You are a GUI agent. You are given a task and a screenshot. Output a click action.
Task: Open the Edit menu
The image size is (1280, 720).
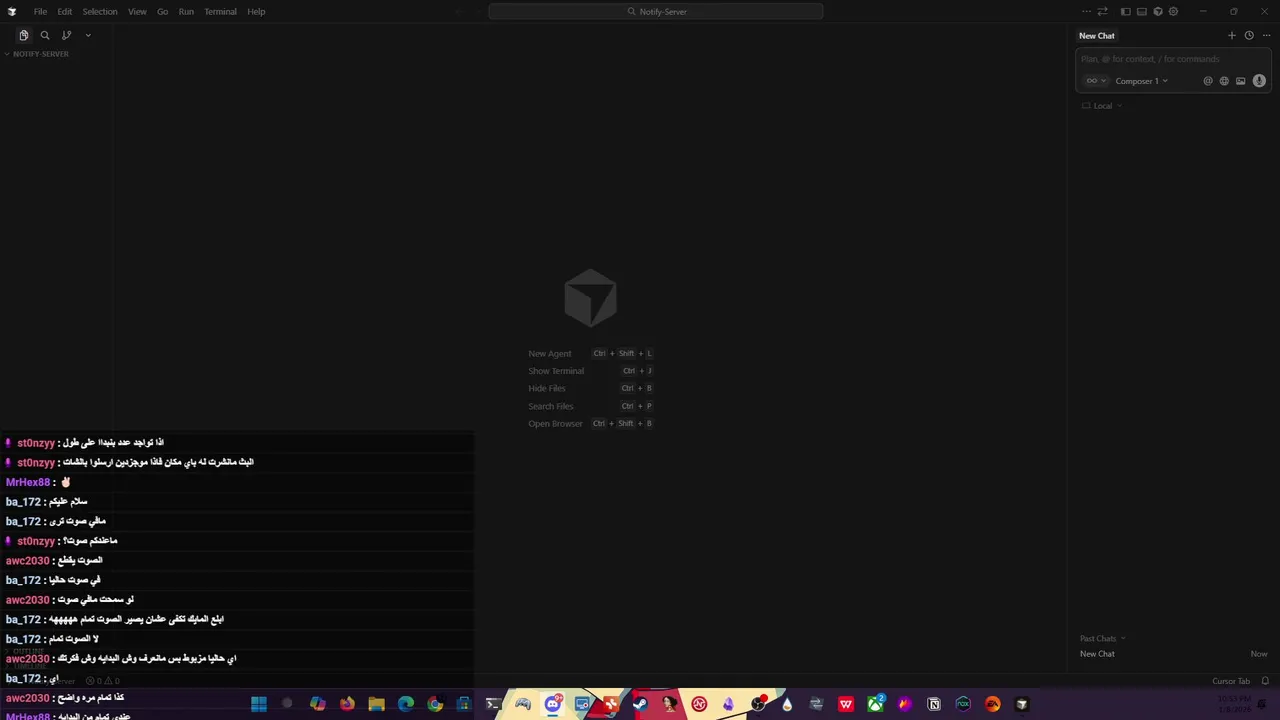tap(64, 11)
